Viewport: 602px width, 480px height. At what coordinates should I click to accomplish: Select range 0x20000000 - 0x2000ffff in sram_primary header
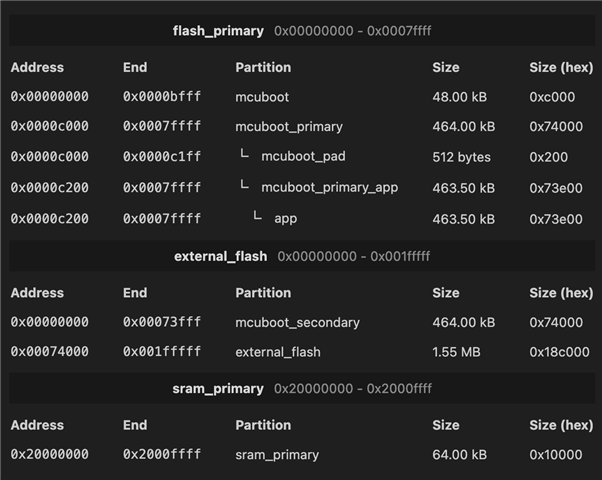point(352,389)
